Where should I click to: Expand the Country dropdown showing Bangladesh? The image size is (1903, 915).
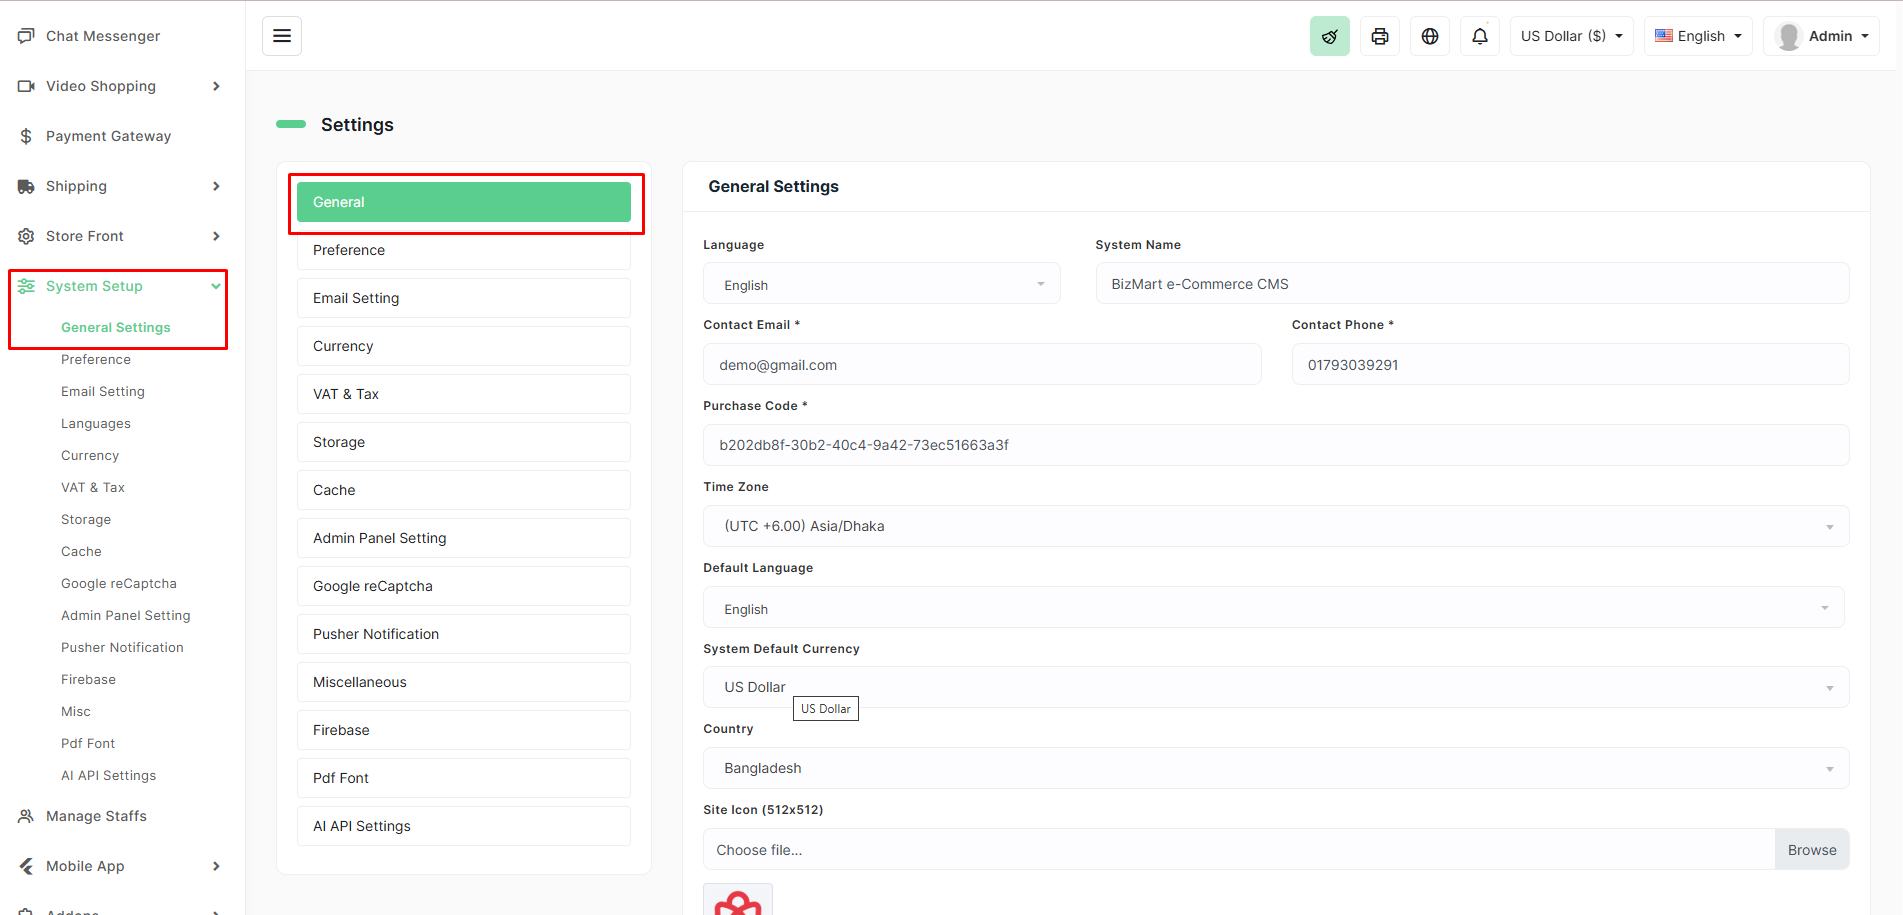pyautogui.click(x=1275, y=768)
